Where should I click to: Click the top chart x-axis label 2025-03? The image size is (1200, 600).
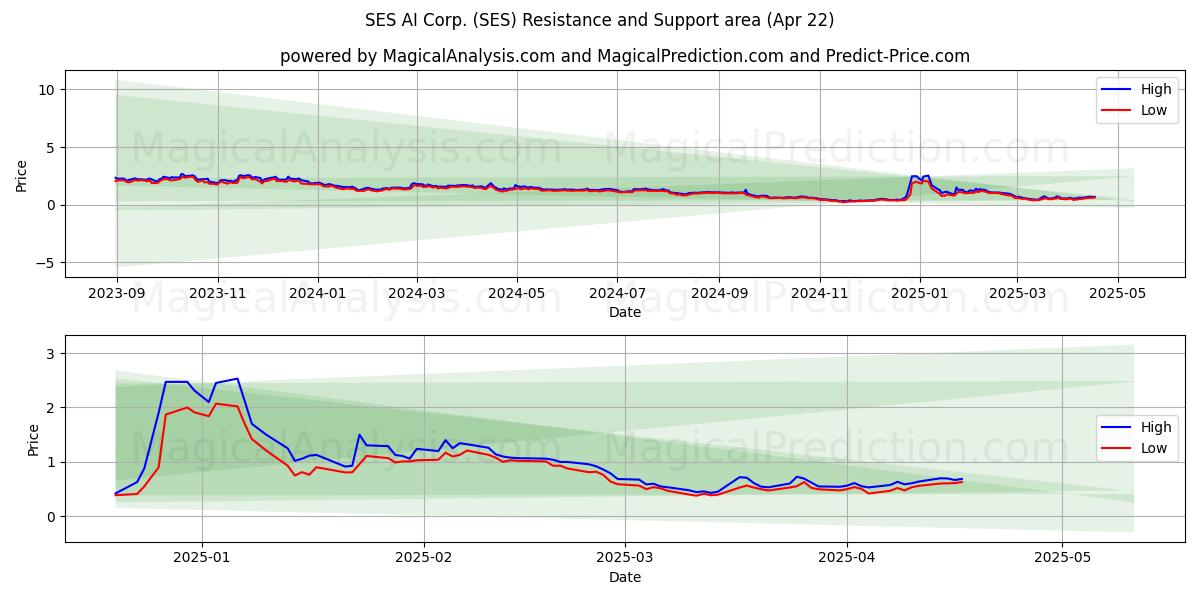[x=1016, y=294]
